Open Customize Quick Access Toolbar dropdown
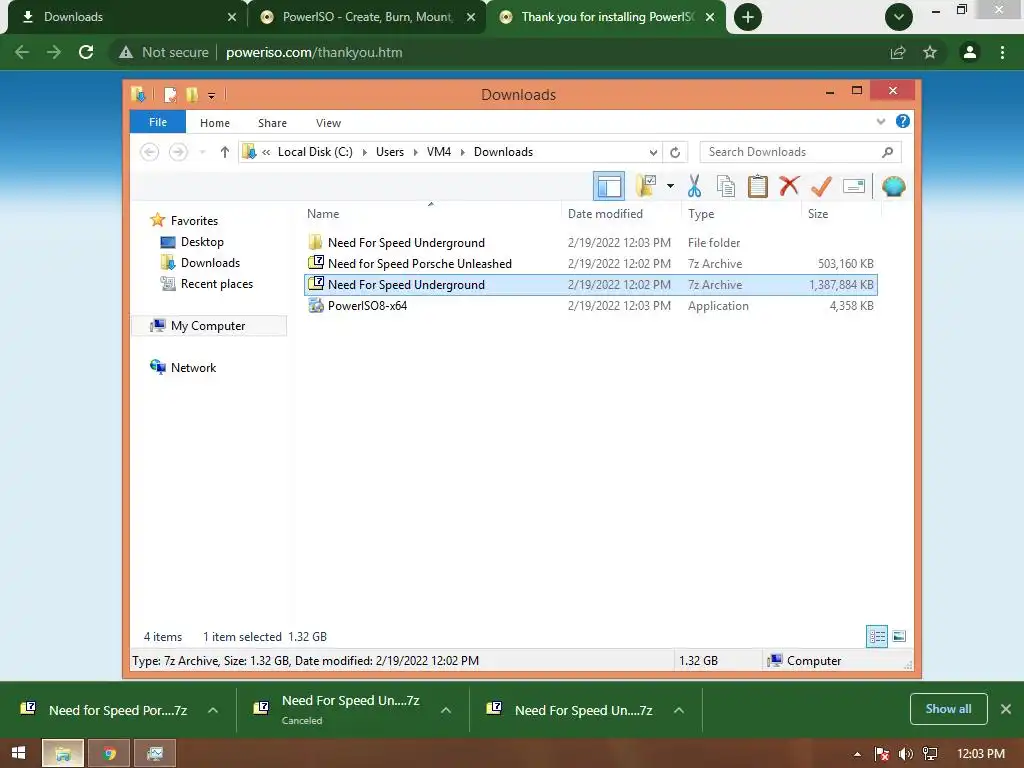Screen dimensions: 1024x768 (211, 95)
